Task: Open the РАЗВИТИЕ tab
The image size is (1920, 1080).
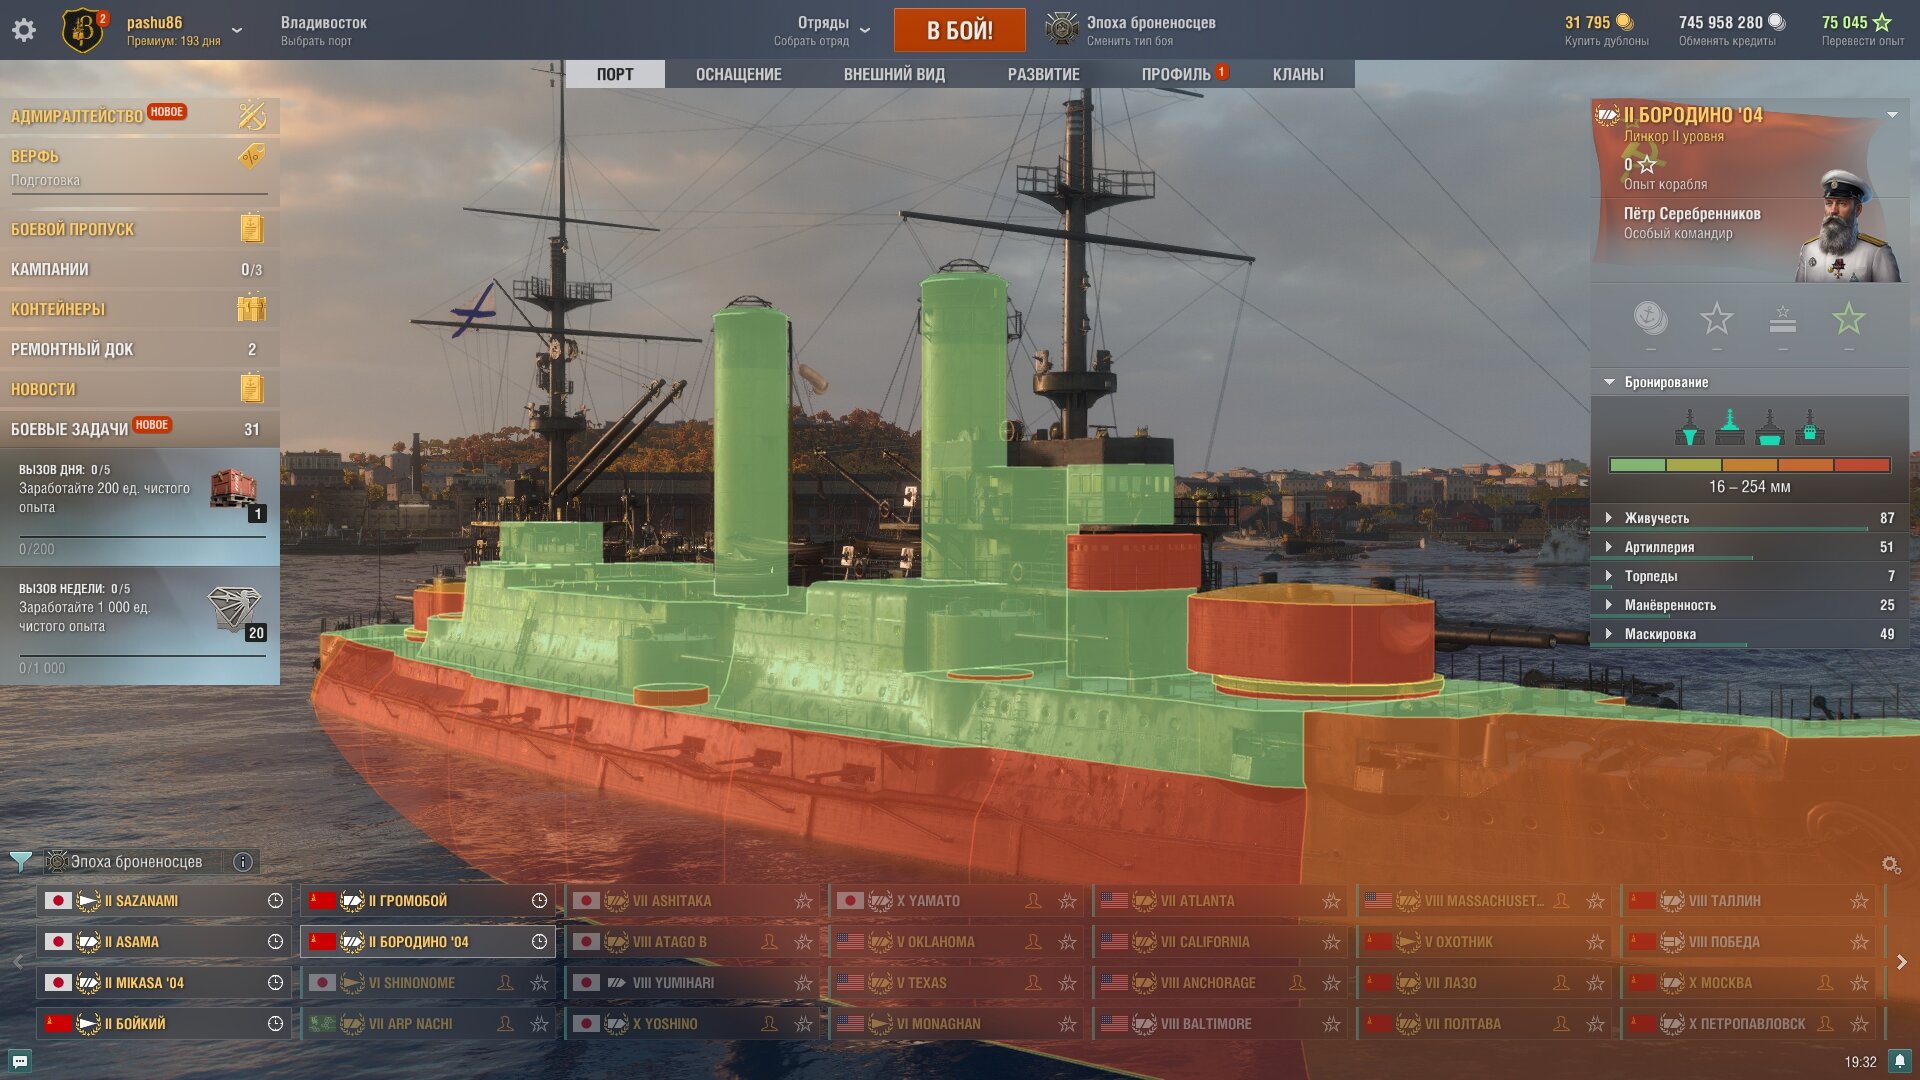Action: (x=1044, y=74)
